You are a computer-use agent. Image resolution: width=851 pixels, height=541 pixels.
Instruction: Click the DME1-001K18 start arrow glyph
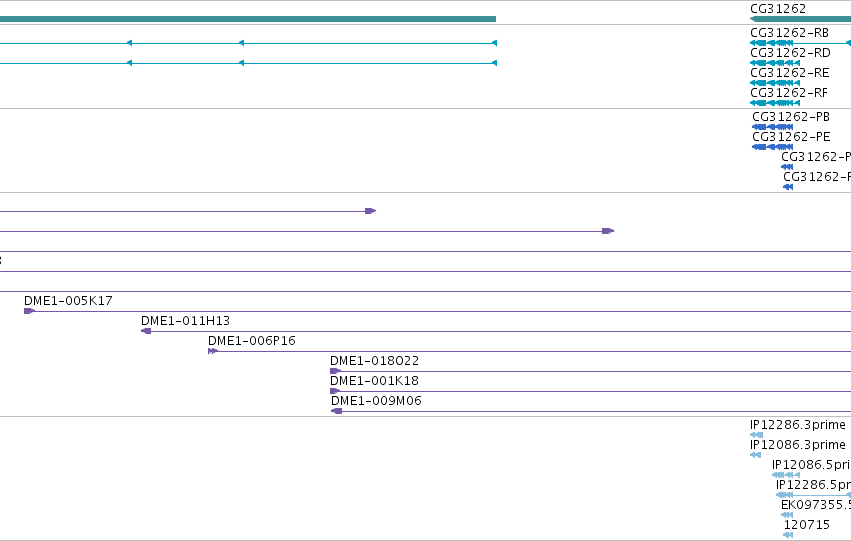click(x=335, y=391)
